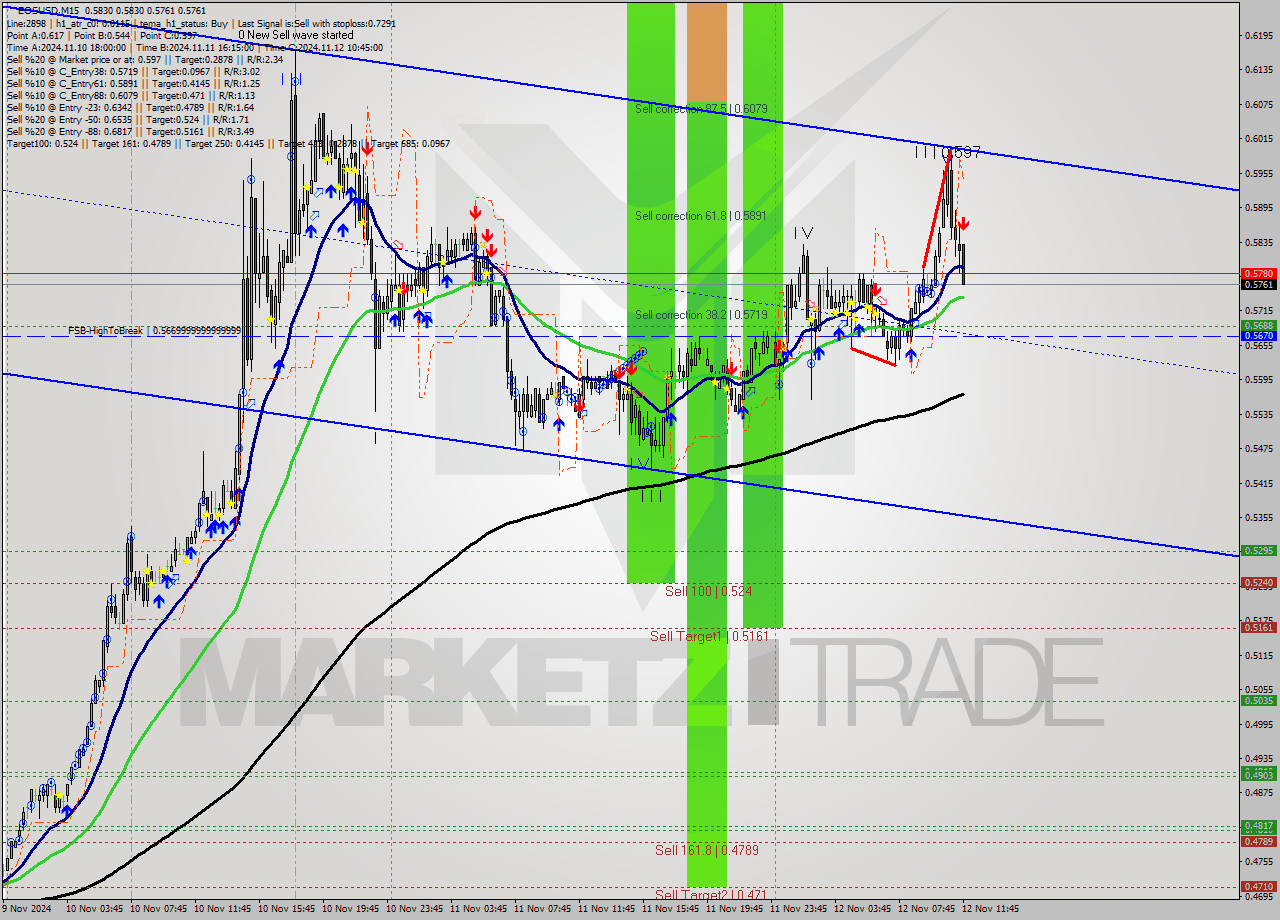The width and height of the screenshot is (1280, 920).
Task: Click the 'Sell Target2 | 0.471' label
Action: 710,894
